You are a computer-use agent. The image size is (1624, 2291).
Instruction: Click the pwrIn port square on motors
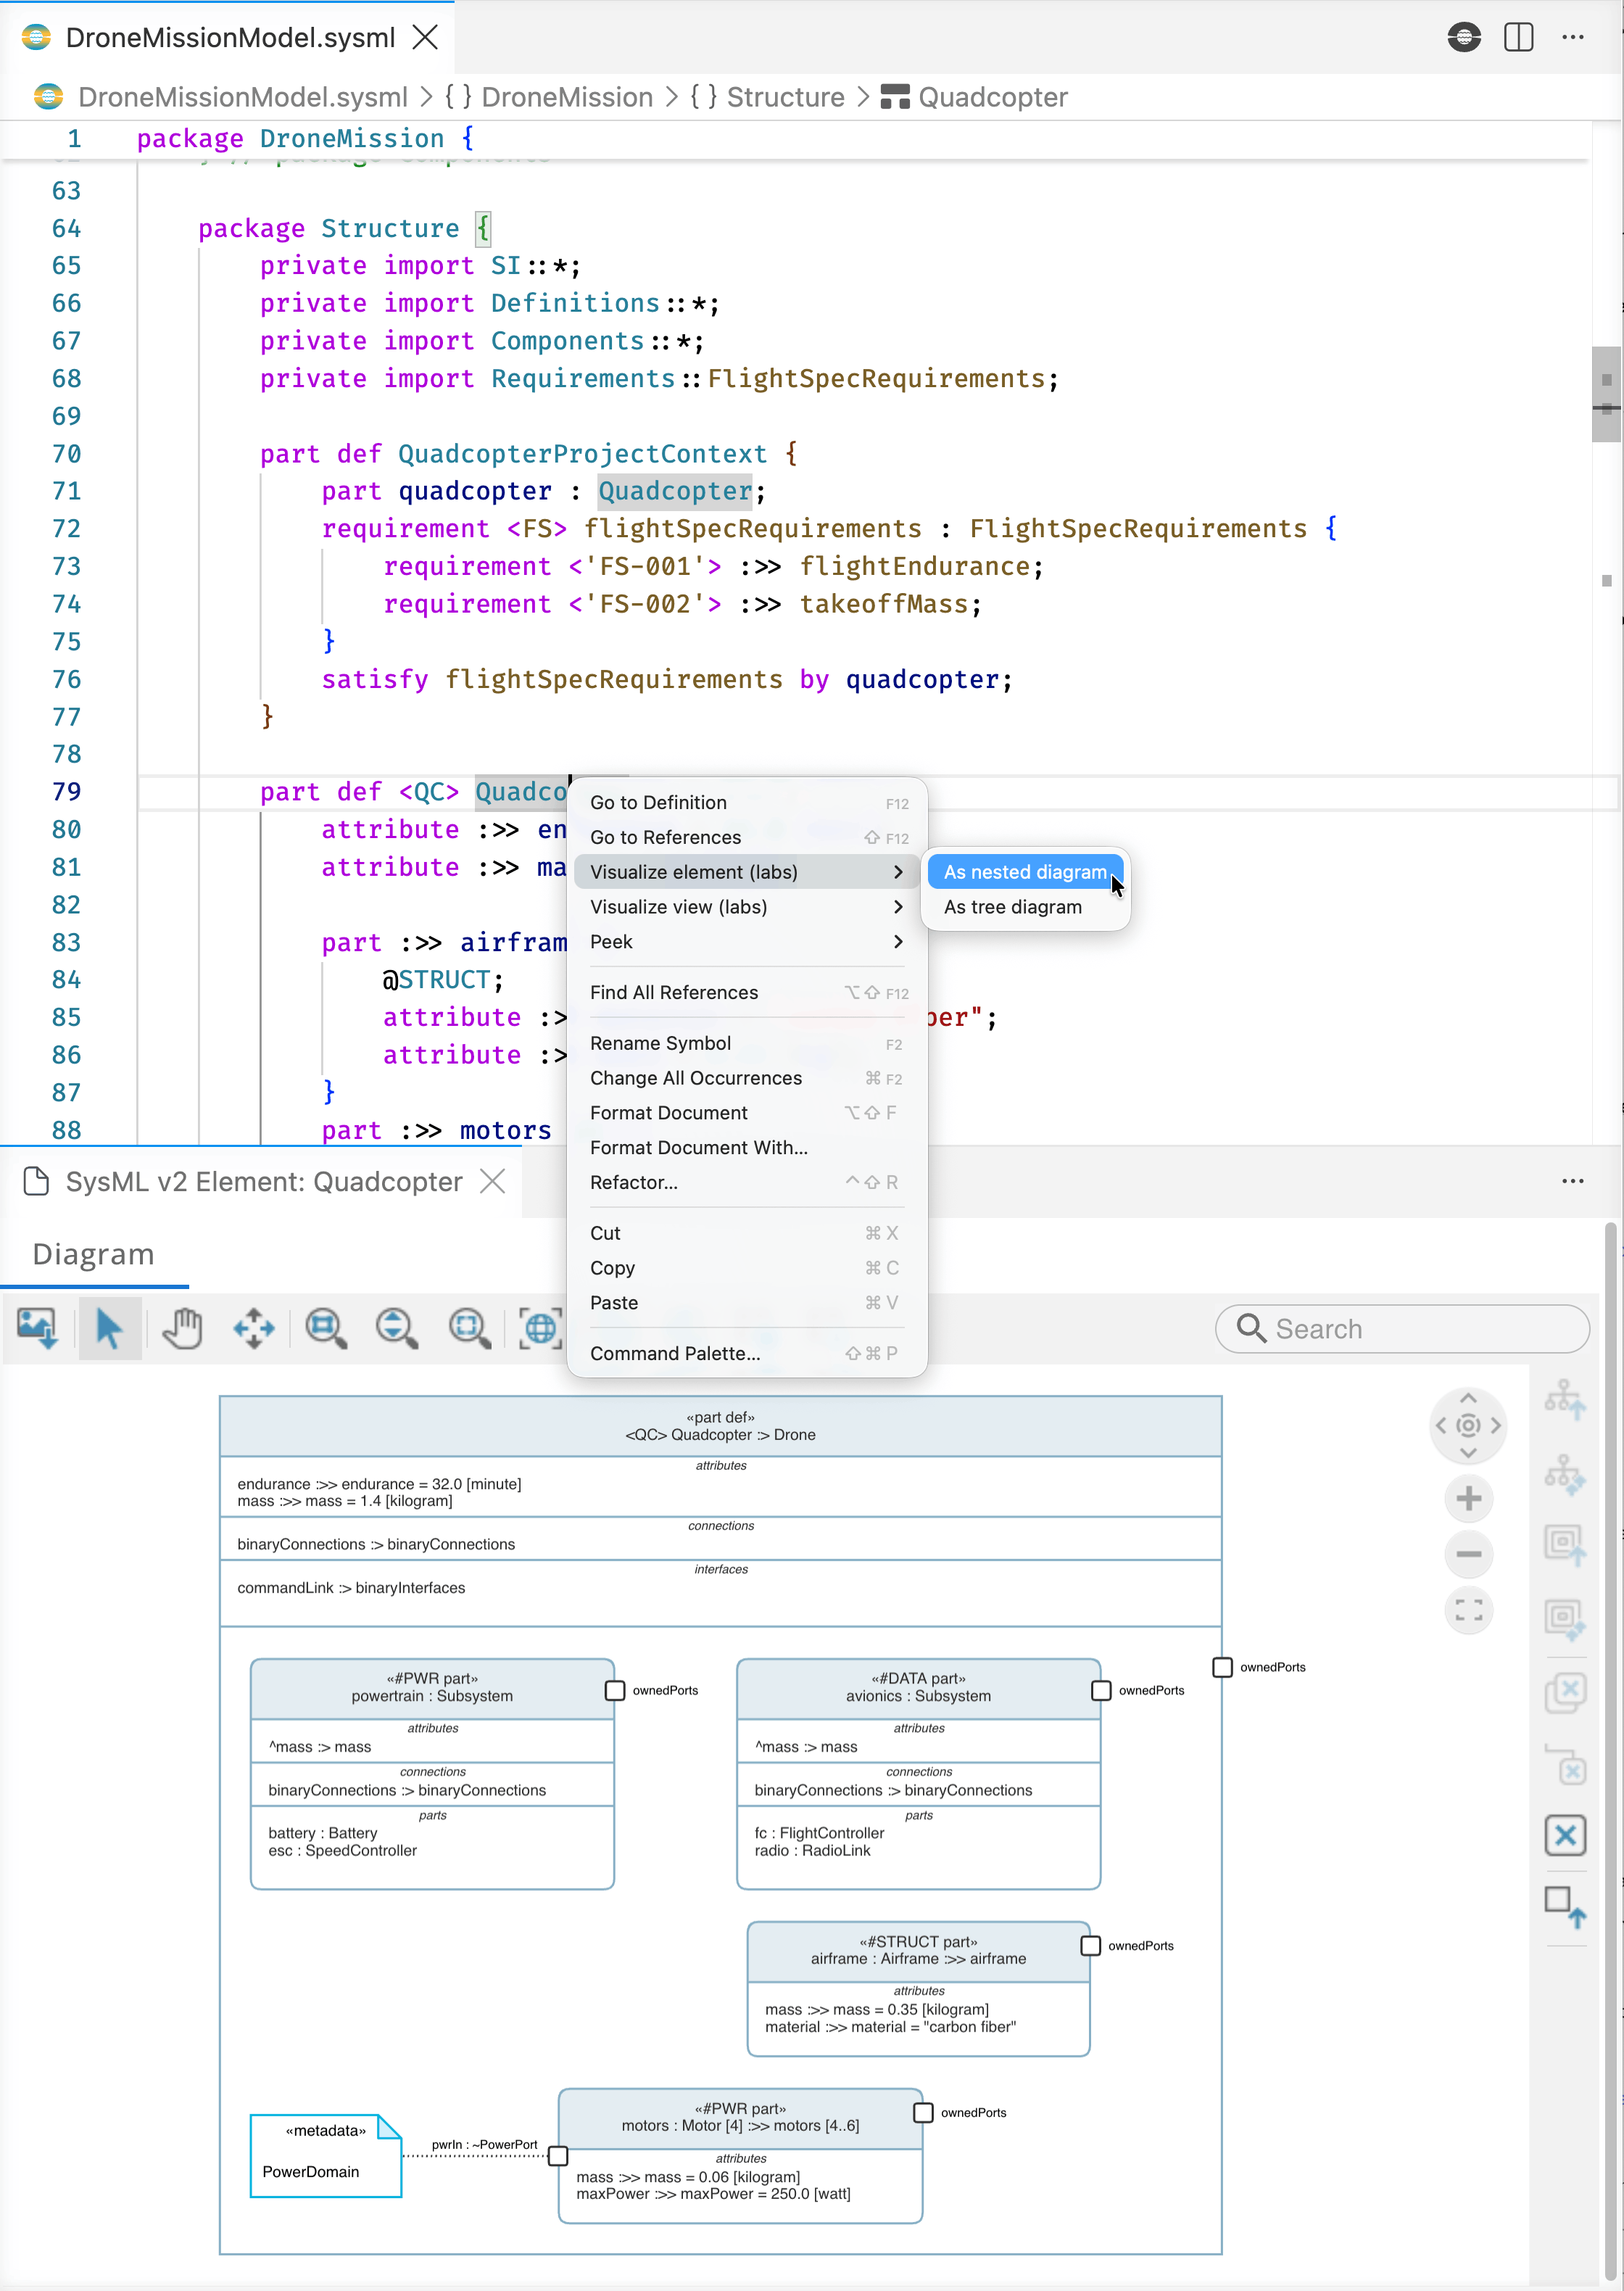coord(558,2156)
